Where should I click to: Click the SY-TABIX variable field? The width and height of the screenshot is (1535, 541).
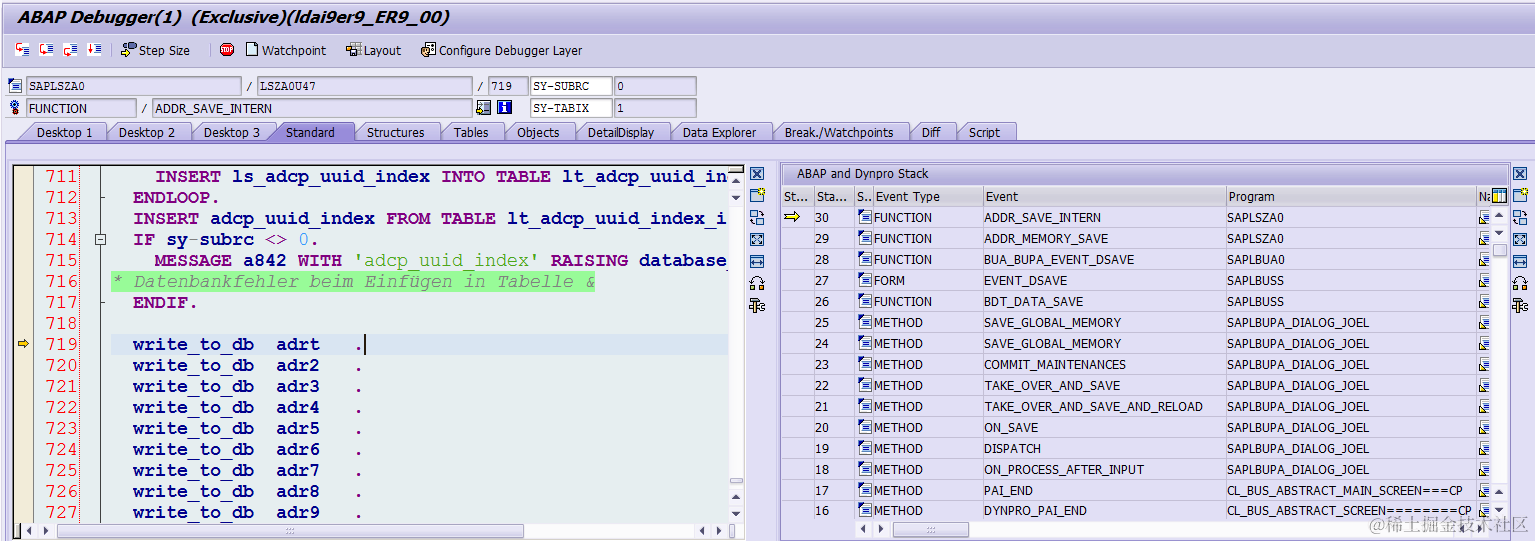[x=571, y=108]
